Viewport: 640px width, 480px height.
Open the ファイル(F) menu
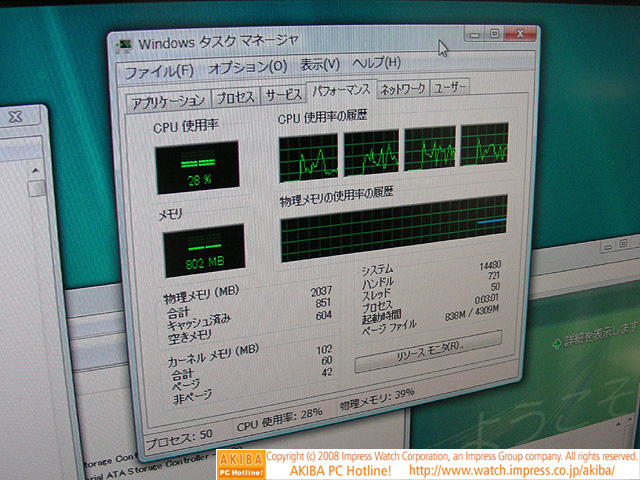pyautogui.click(x=159, y=71)
